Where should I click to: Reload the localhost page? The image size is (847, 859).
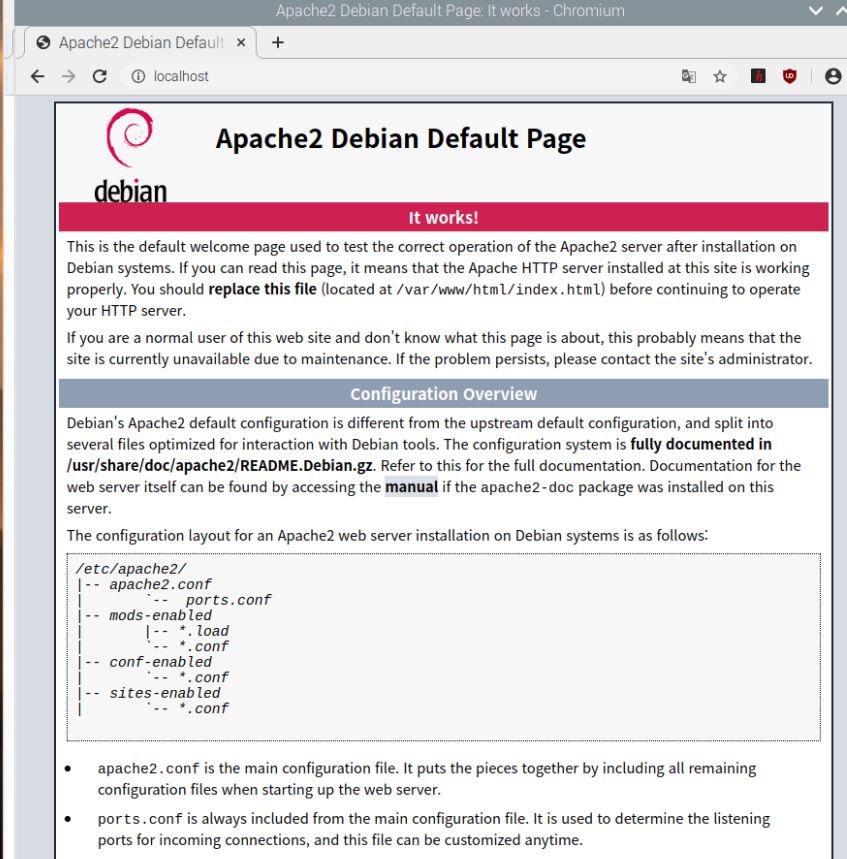tap(100, 76)
